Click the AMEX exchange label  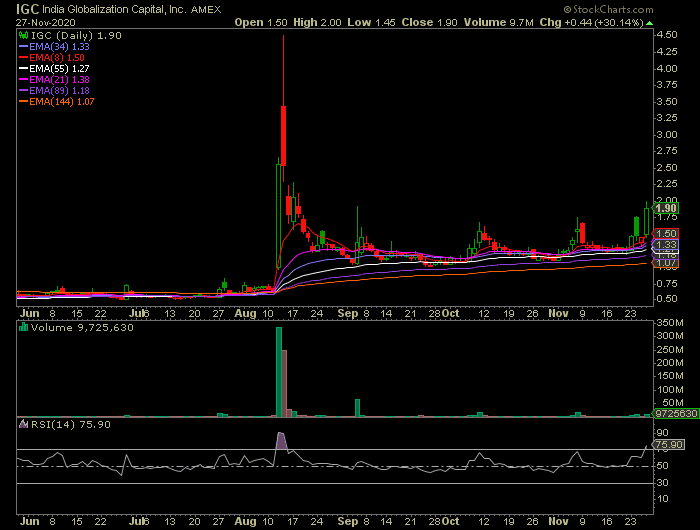click(206, 9)
